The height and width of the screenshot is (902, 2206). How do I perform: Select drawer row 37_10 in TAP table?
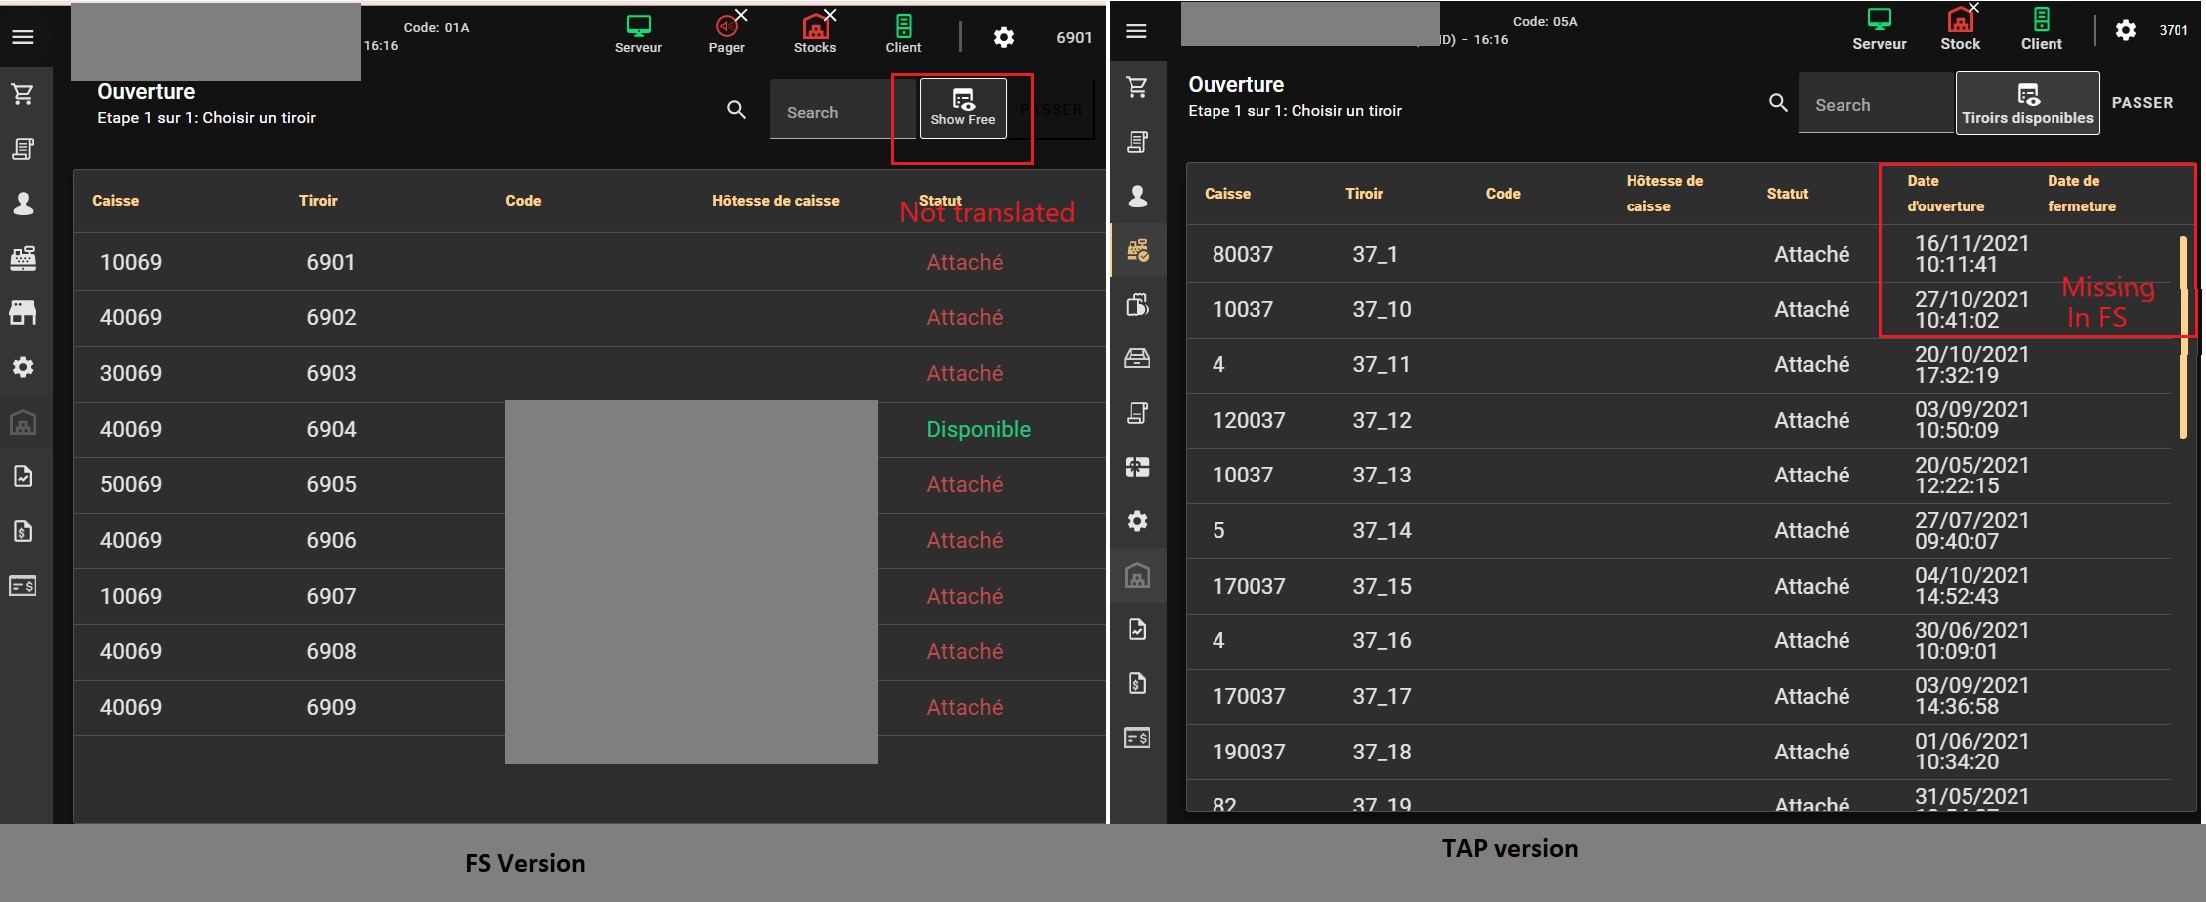click(x=1680, y=310)
